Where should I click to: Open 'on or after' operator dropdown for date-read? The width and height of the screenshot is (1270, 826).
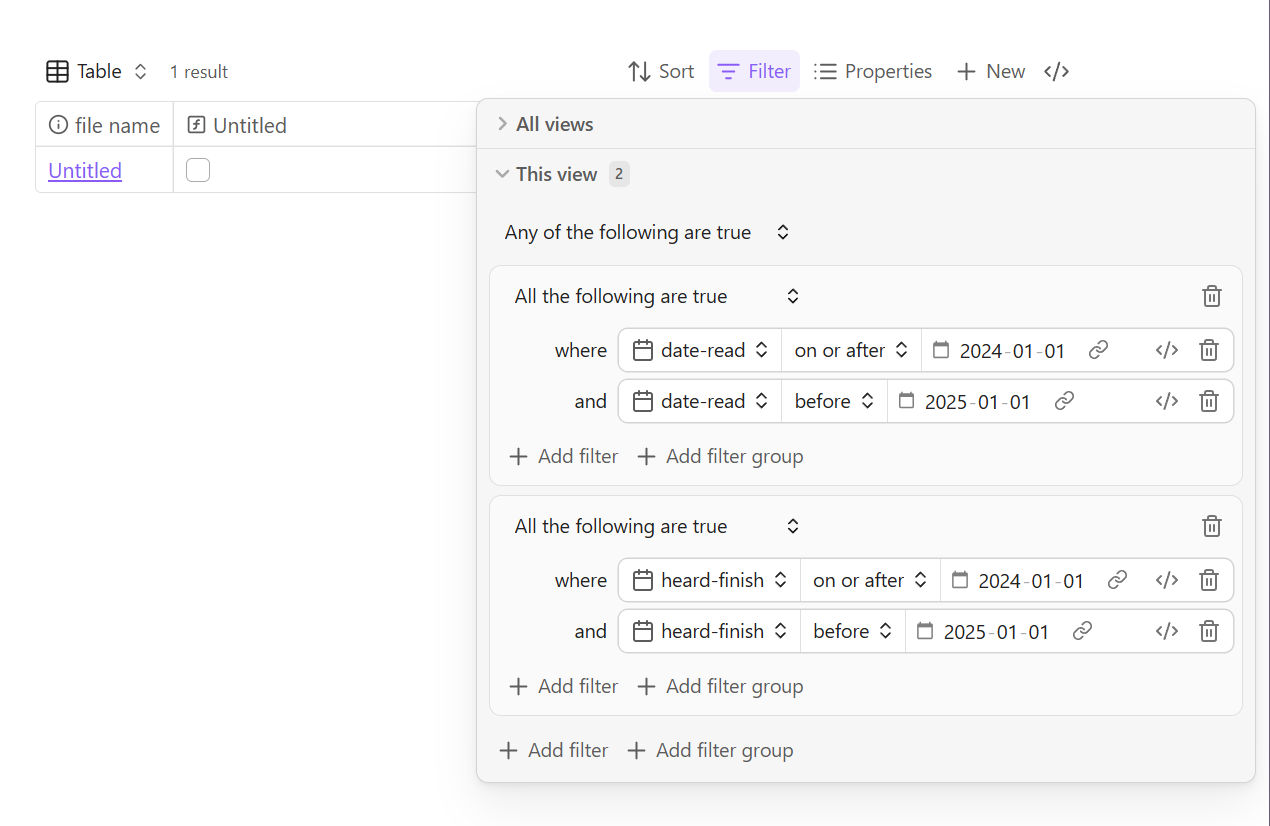click(850, 350)
